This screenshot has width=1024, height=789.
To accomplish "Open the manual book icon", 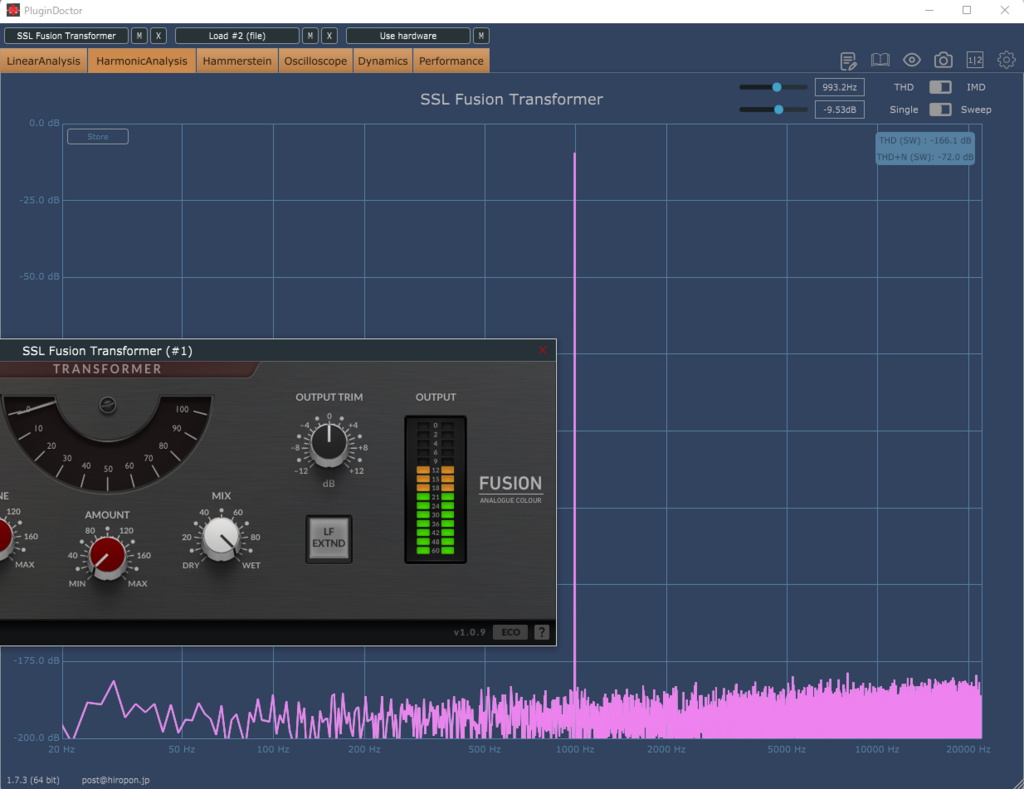I will click(x=880, y=60).
